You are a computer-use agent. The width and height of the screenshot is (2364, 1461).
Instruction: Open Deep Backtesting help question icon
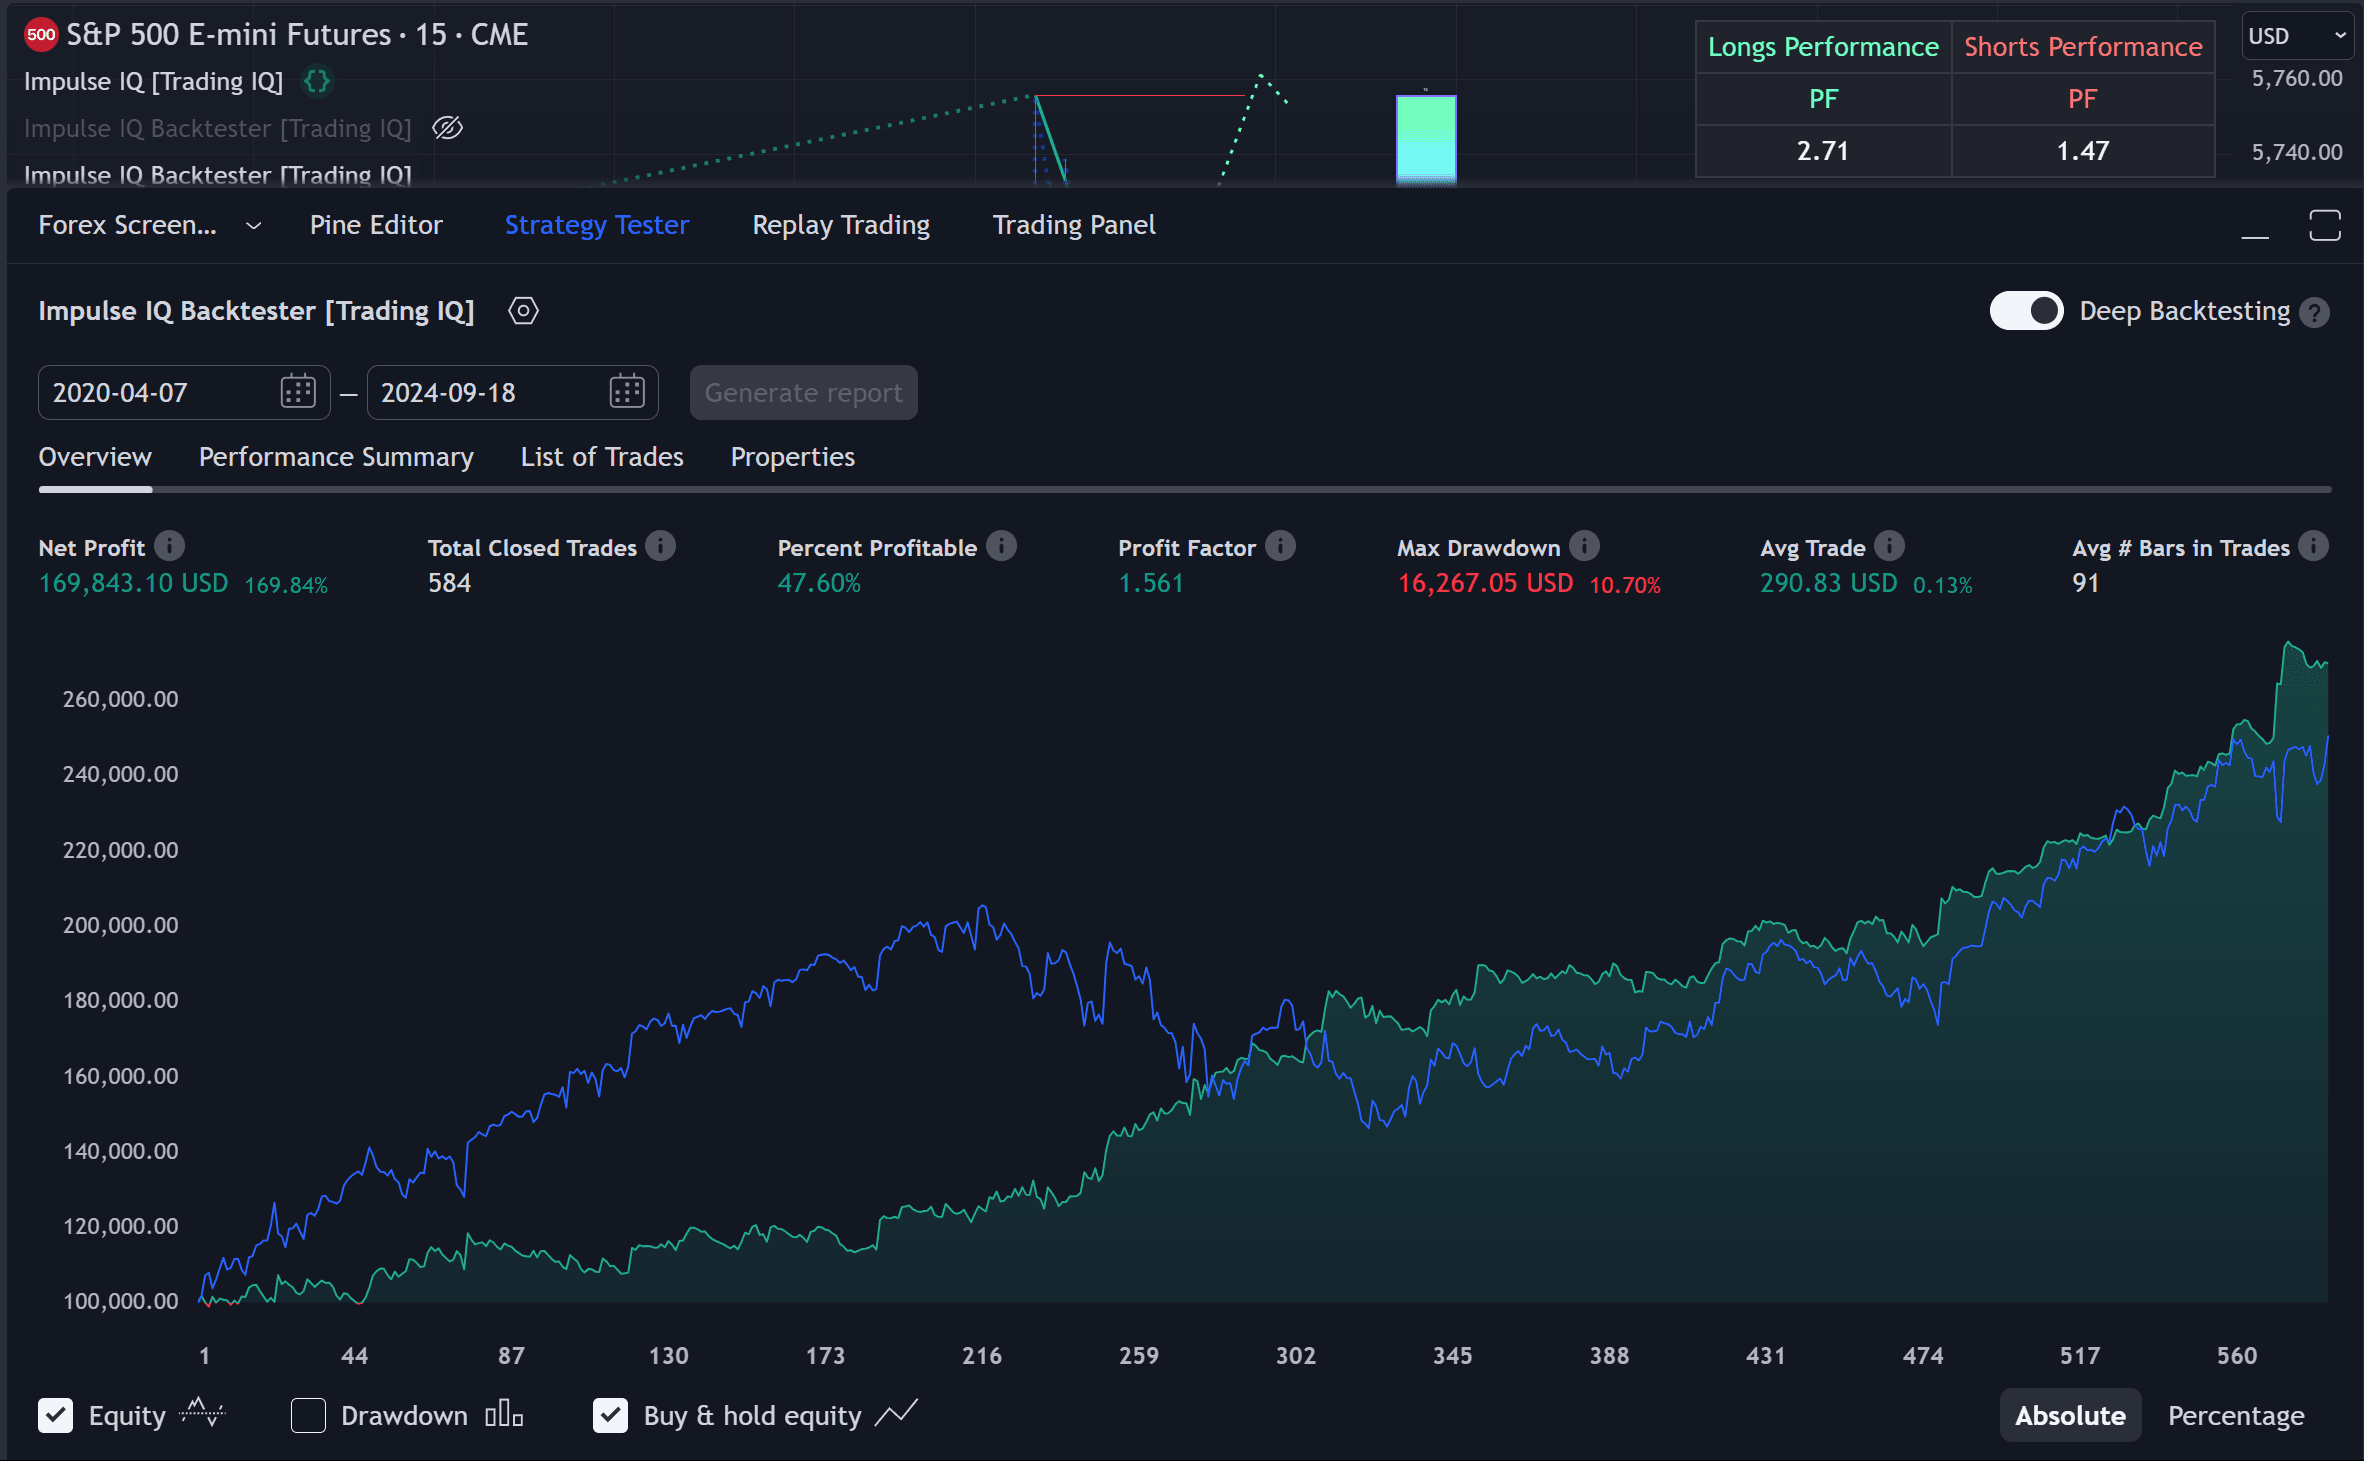coord(2314,313)
